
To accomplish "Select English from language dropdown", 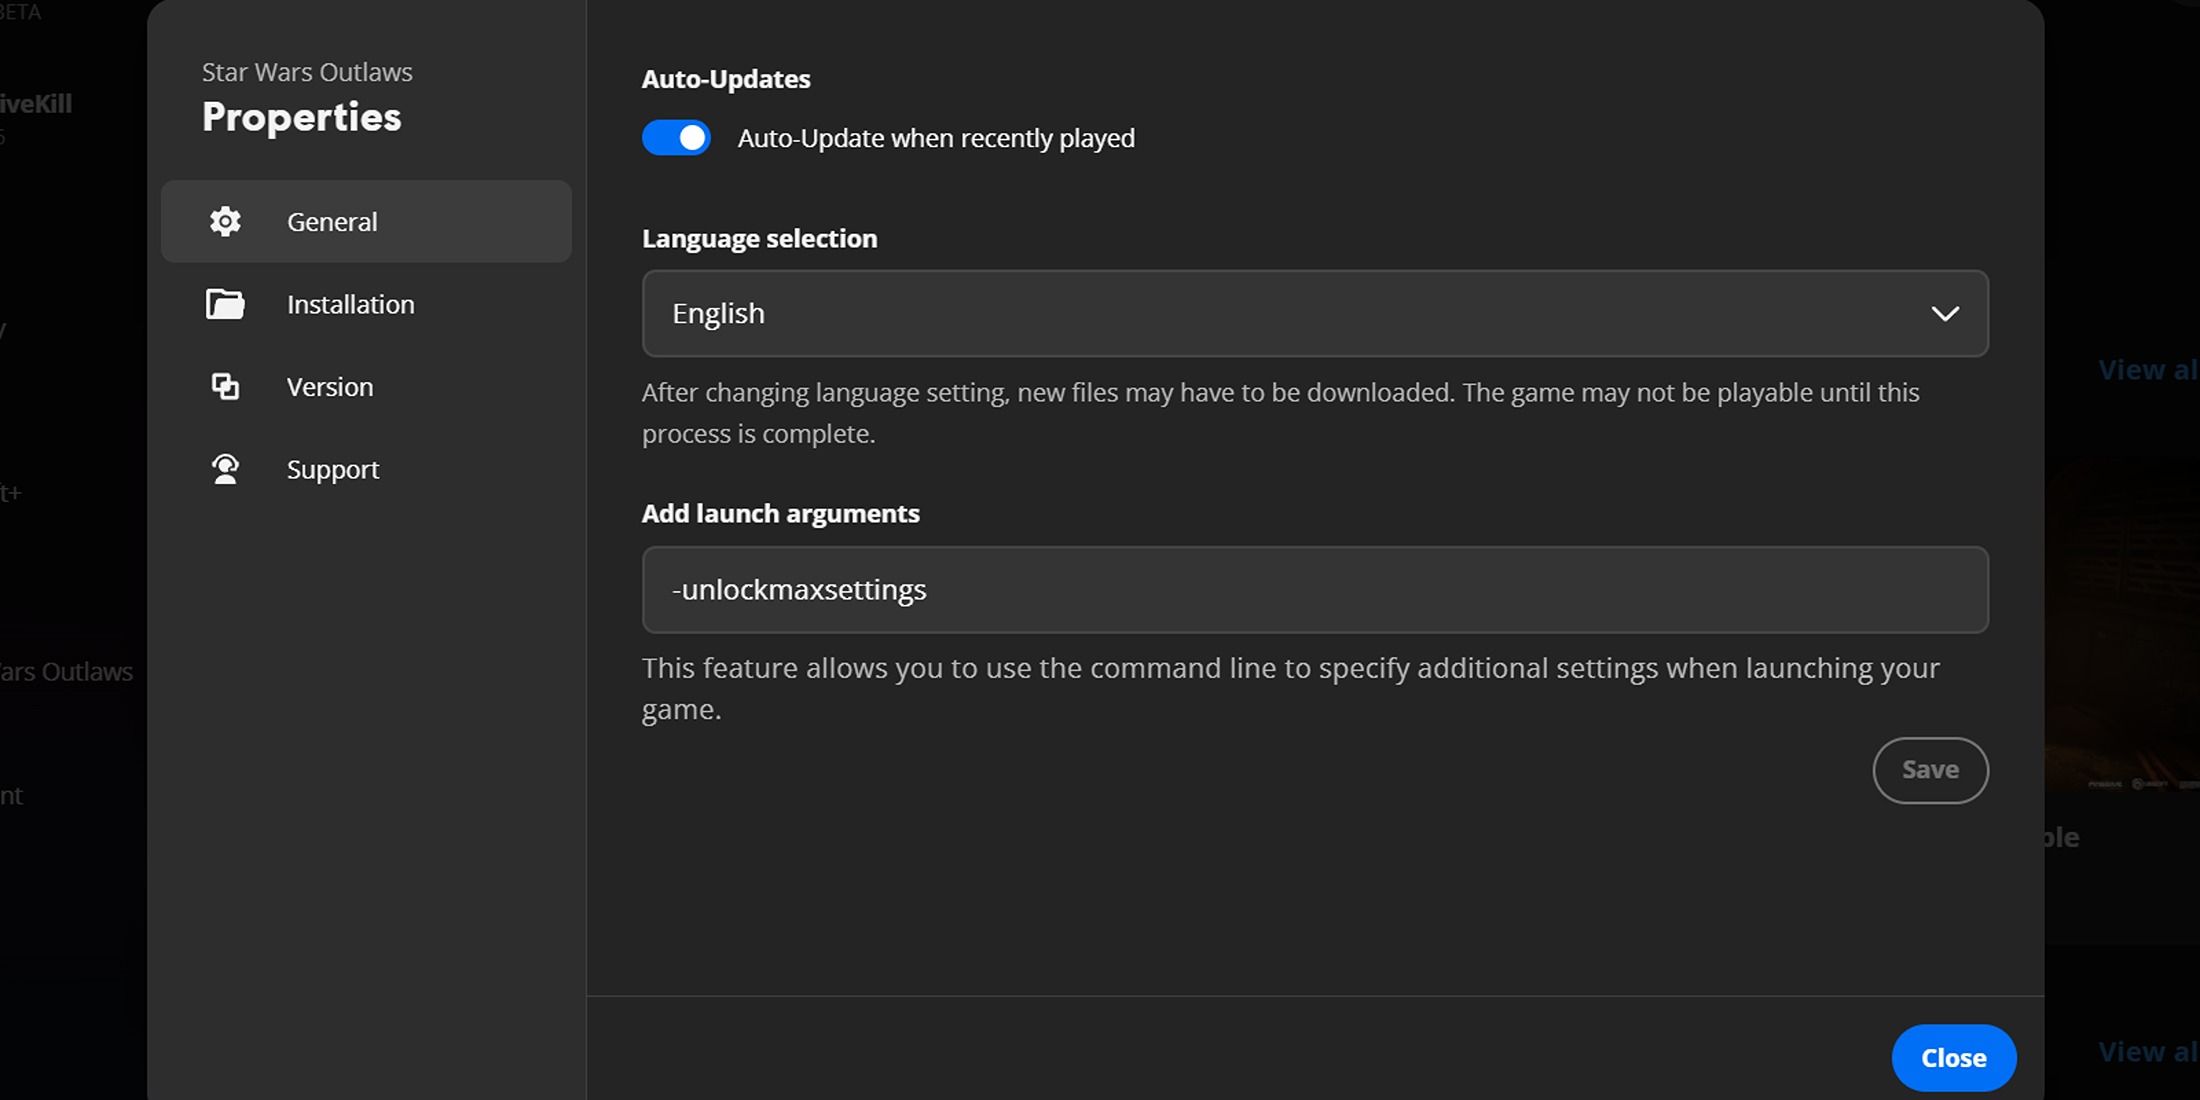I will pos(1315,313).
